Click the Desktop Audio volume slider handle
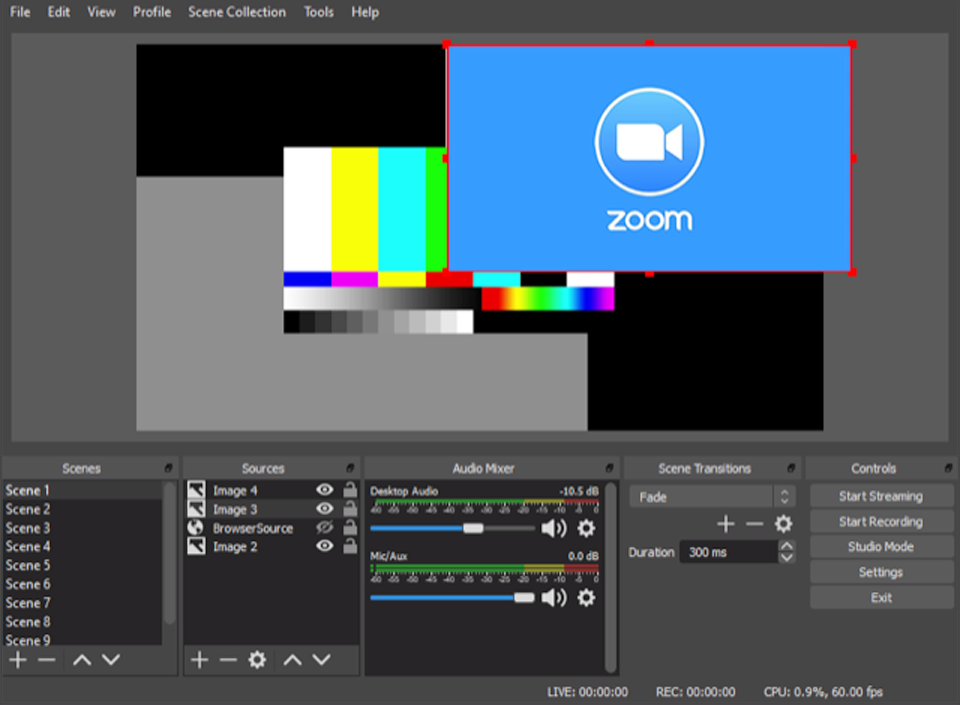The width and height of the screenshot is (960, 705). [x=473, y=528]
